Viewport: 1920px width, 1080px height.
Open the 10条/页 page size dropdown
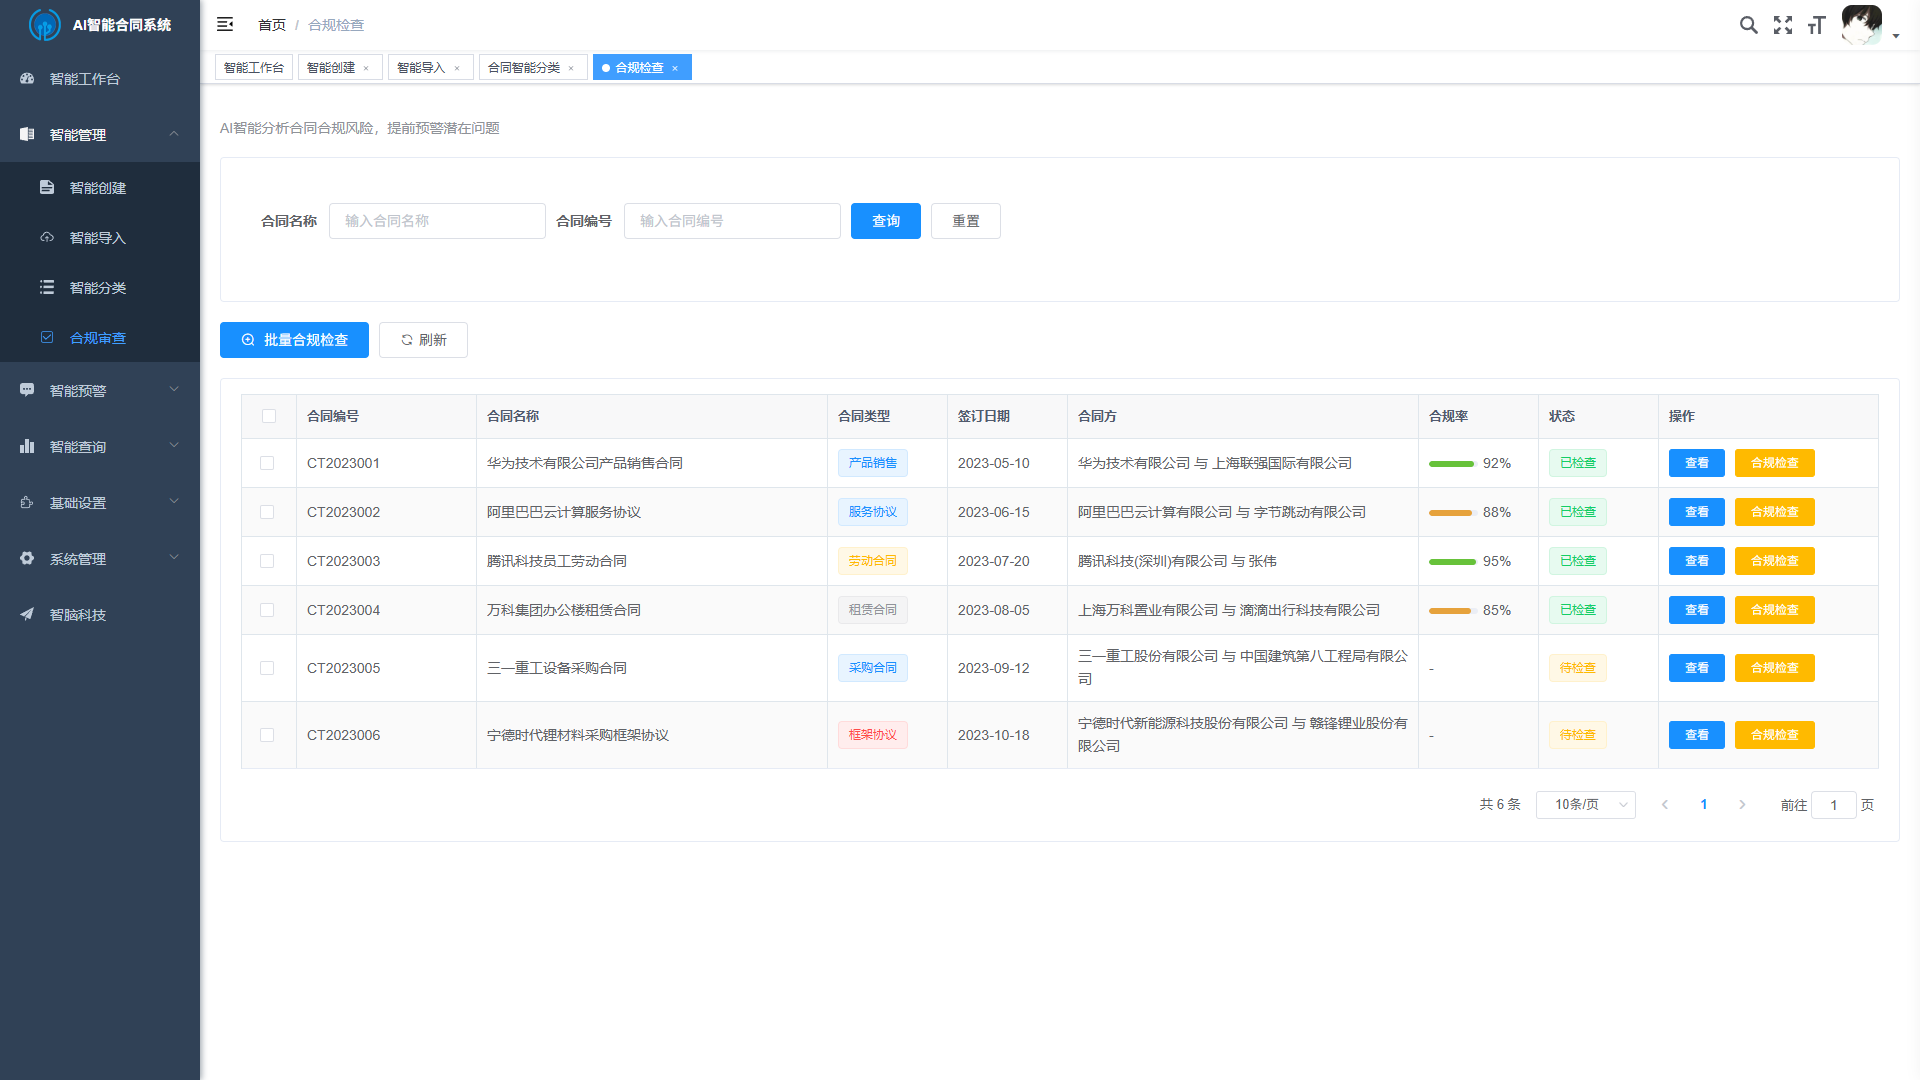tap(1585, 804)
